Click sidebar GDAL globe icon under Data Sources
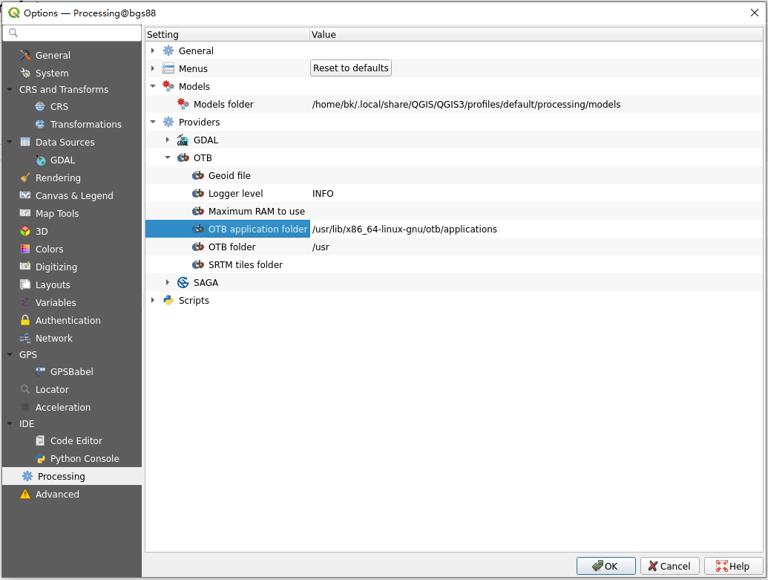 point(41,160)
